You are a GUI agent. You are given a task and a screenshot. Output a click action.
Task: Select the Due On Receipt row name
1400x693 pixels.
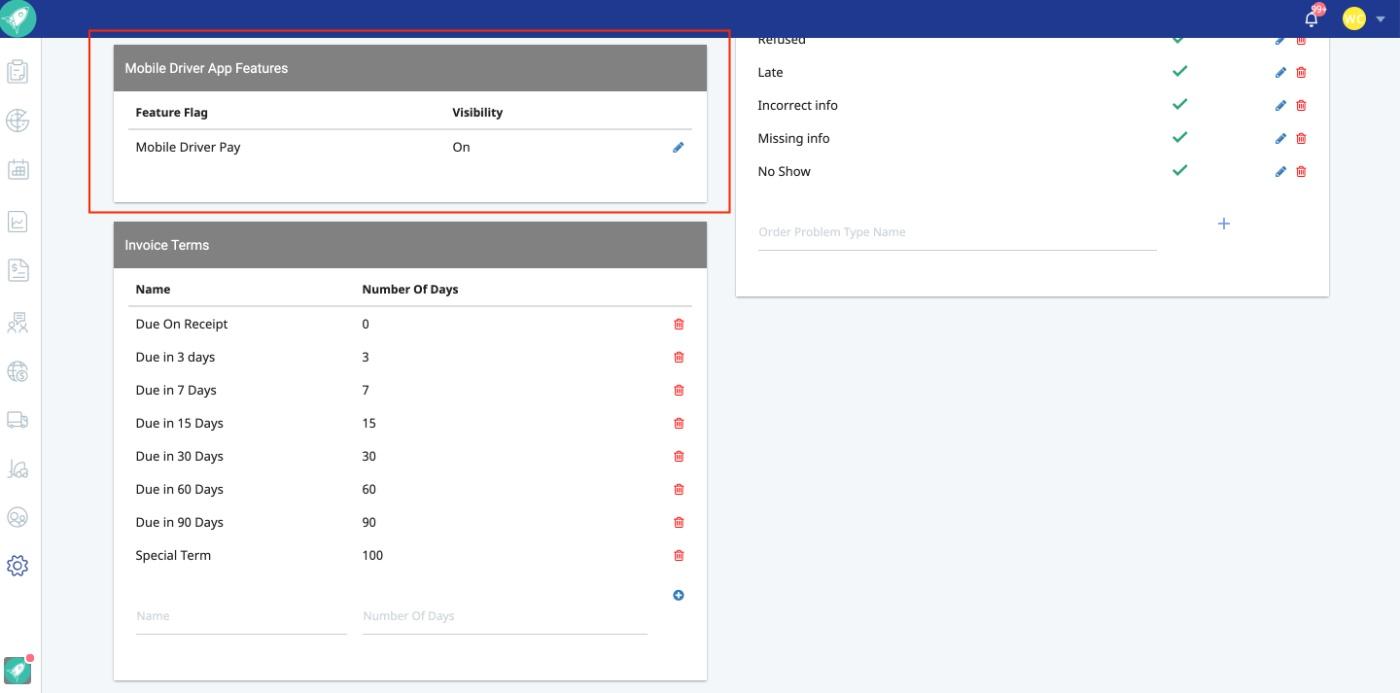point(182,324)
